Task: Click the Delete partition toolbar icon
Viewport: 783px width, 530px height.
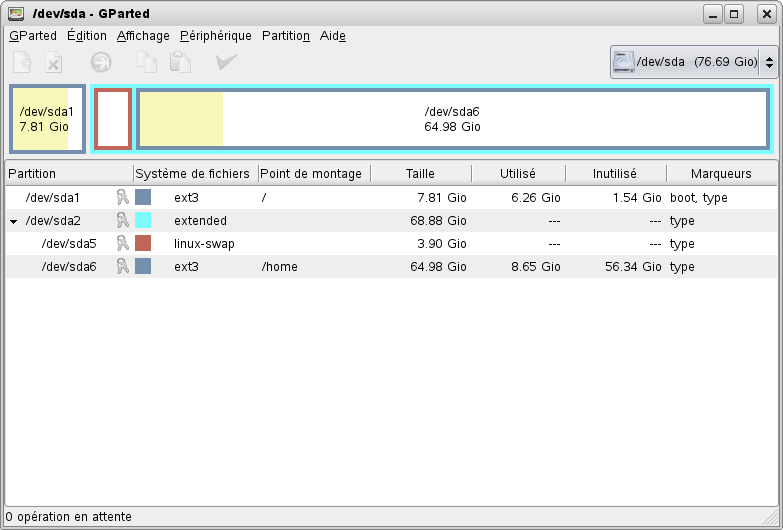Action: 53,62
